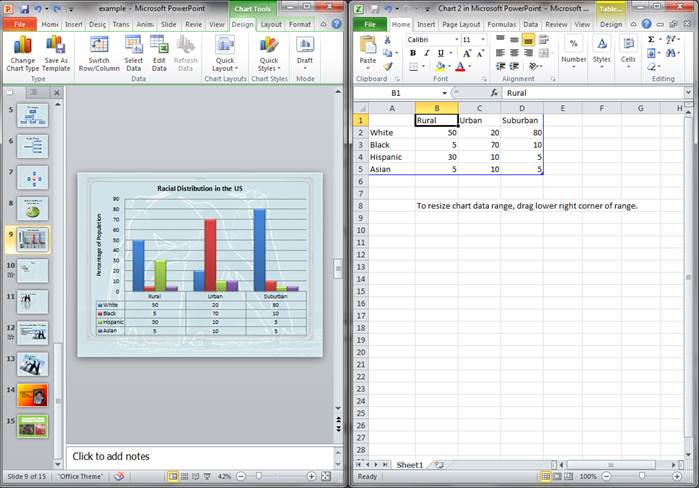This screenshot has width=699, height=488.
Task: Toggle Bold formatting in Excel
Action: (413, 53)
